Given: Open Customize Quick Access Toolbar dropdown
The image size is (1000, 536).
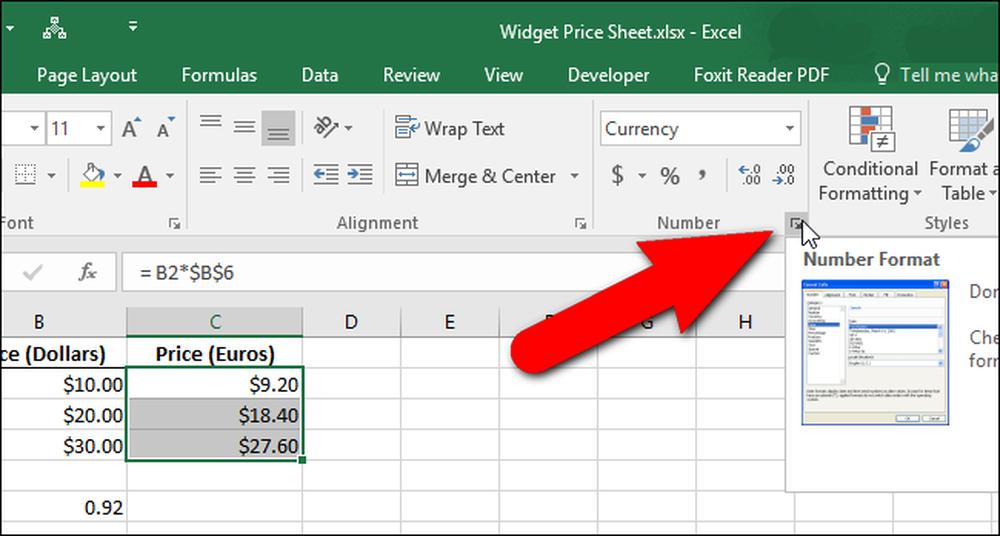Looking at the screenshot, I should [x=133, y=27].
